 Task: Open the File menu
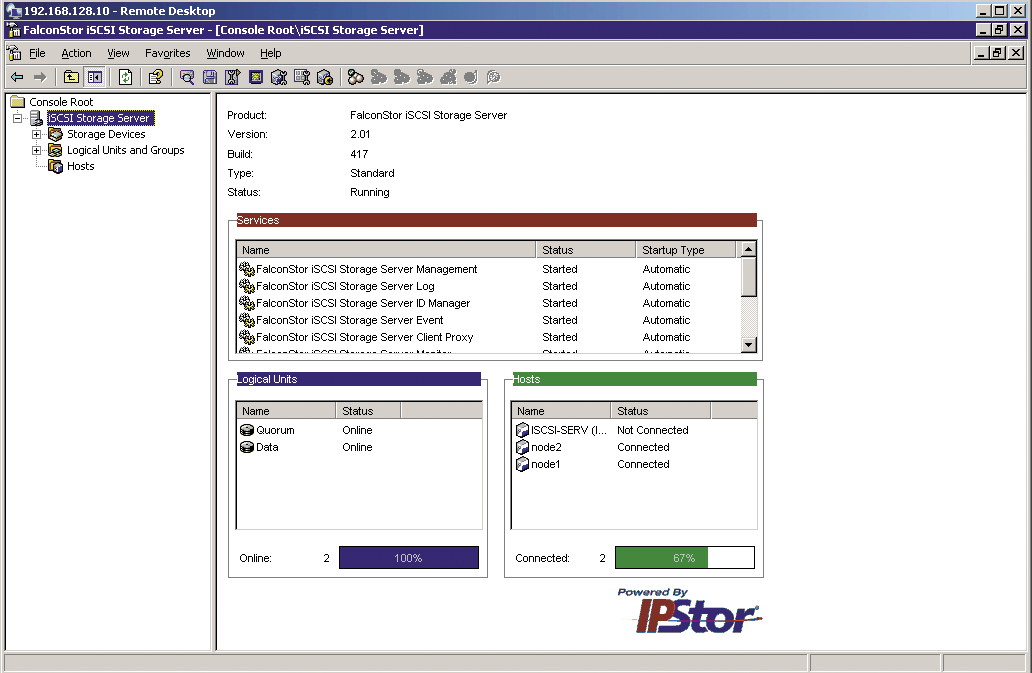38,53
